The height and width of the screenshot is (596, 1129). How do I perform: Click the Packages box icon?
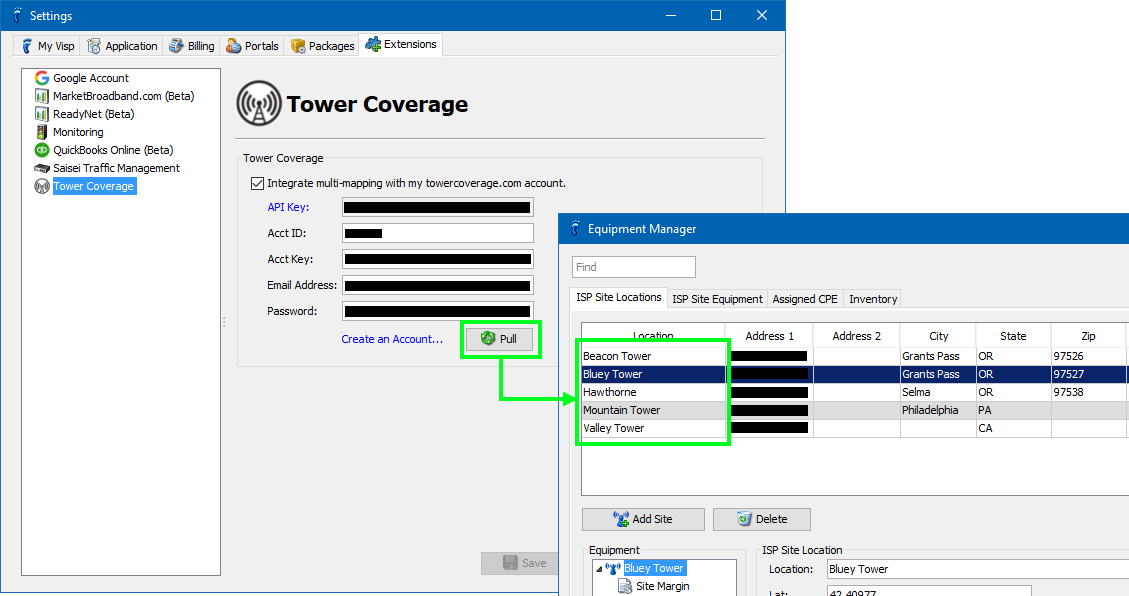pos(298,46)
